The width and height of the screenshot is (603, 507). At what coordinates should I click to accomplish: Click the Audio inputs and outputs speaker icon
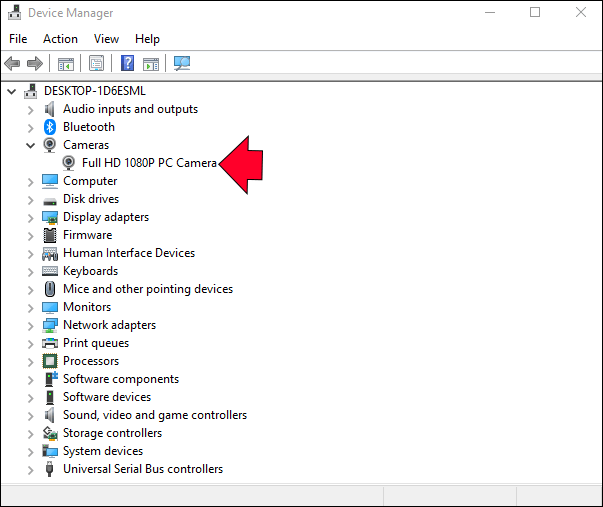[50, 109]
